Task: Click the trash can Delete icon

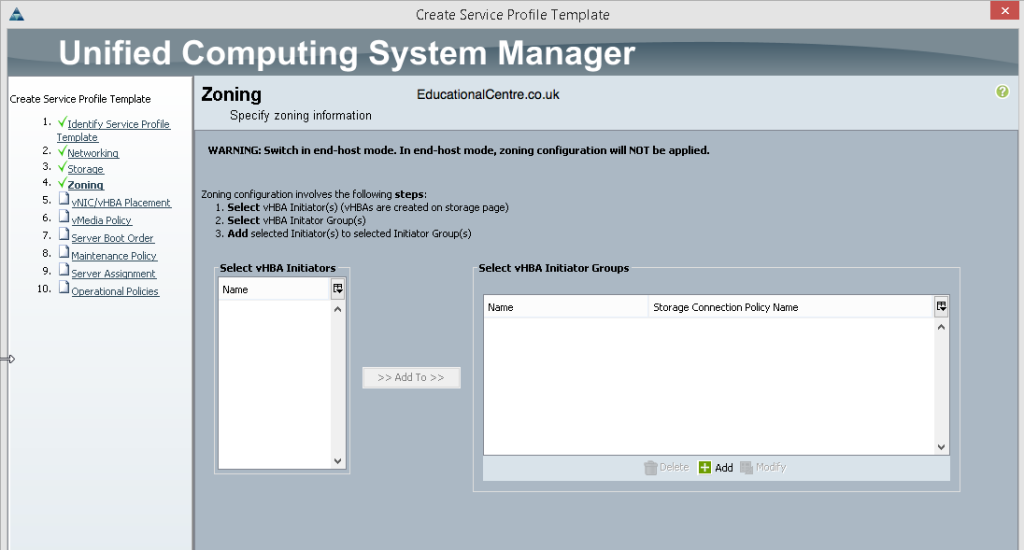Action: (x=650, y=468)
